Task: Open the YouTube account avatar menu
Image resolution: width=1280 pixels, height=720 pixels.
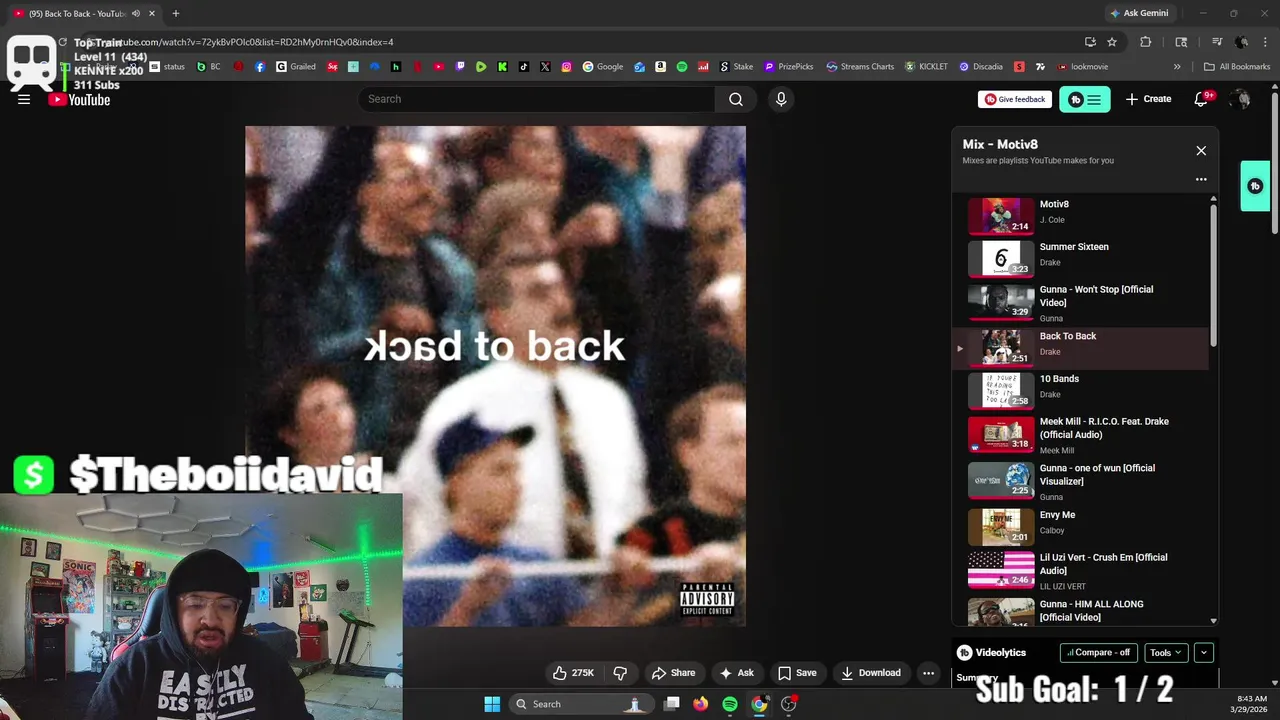Action: pyautogui.click(x=1241, y=99)
